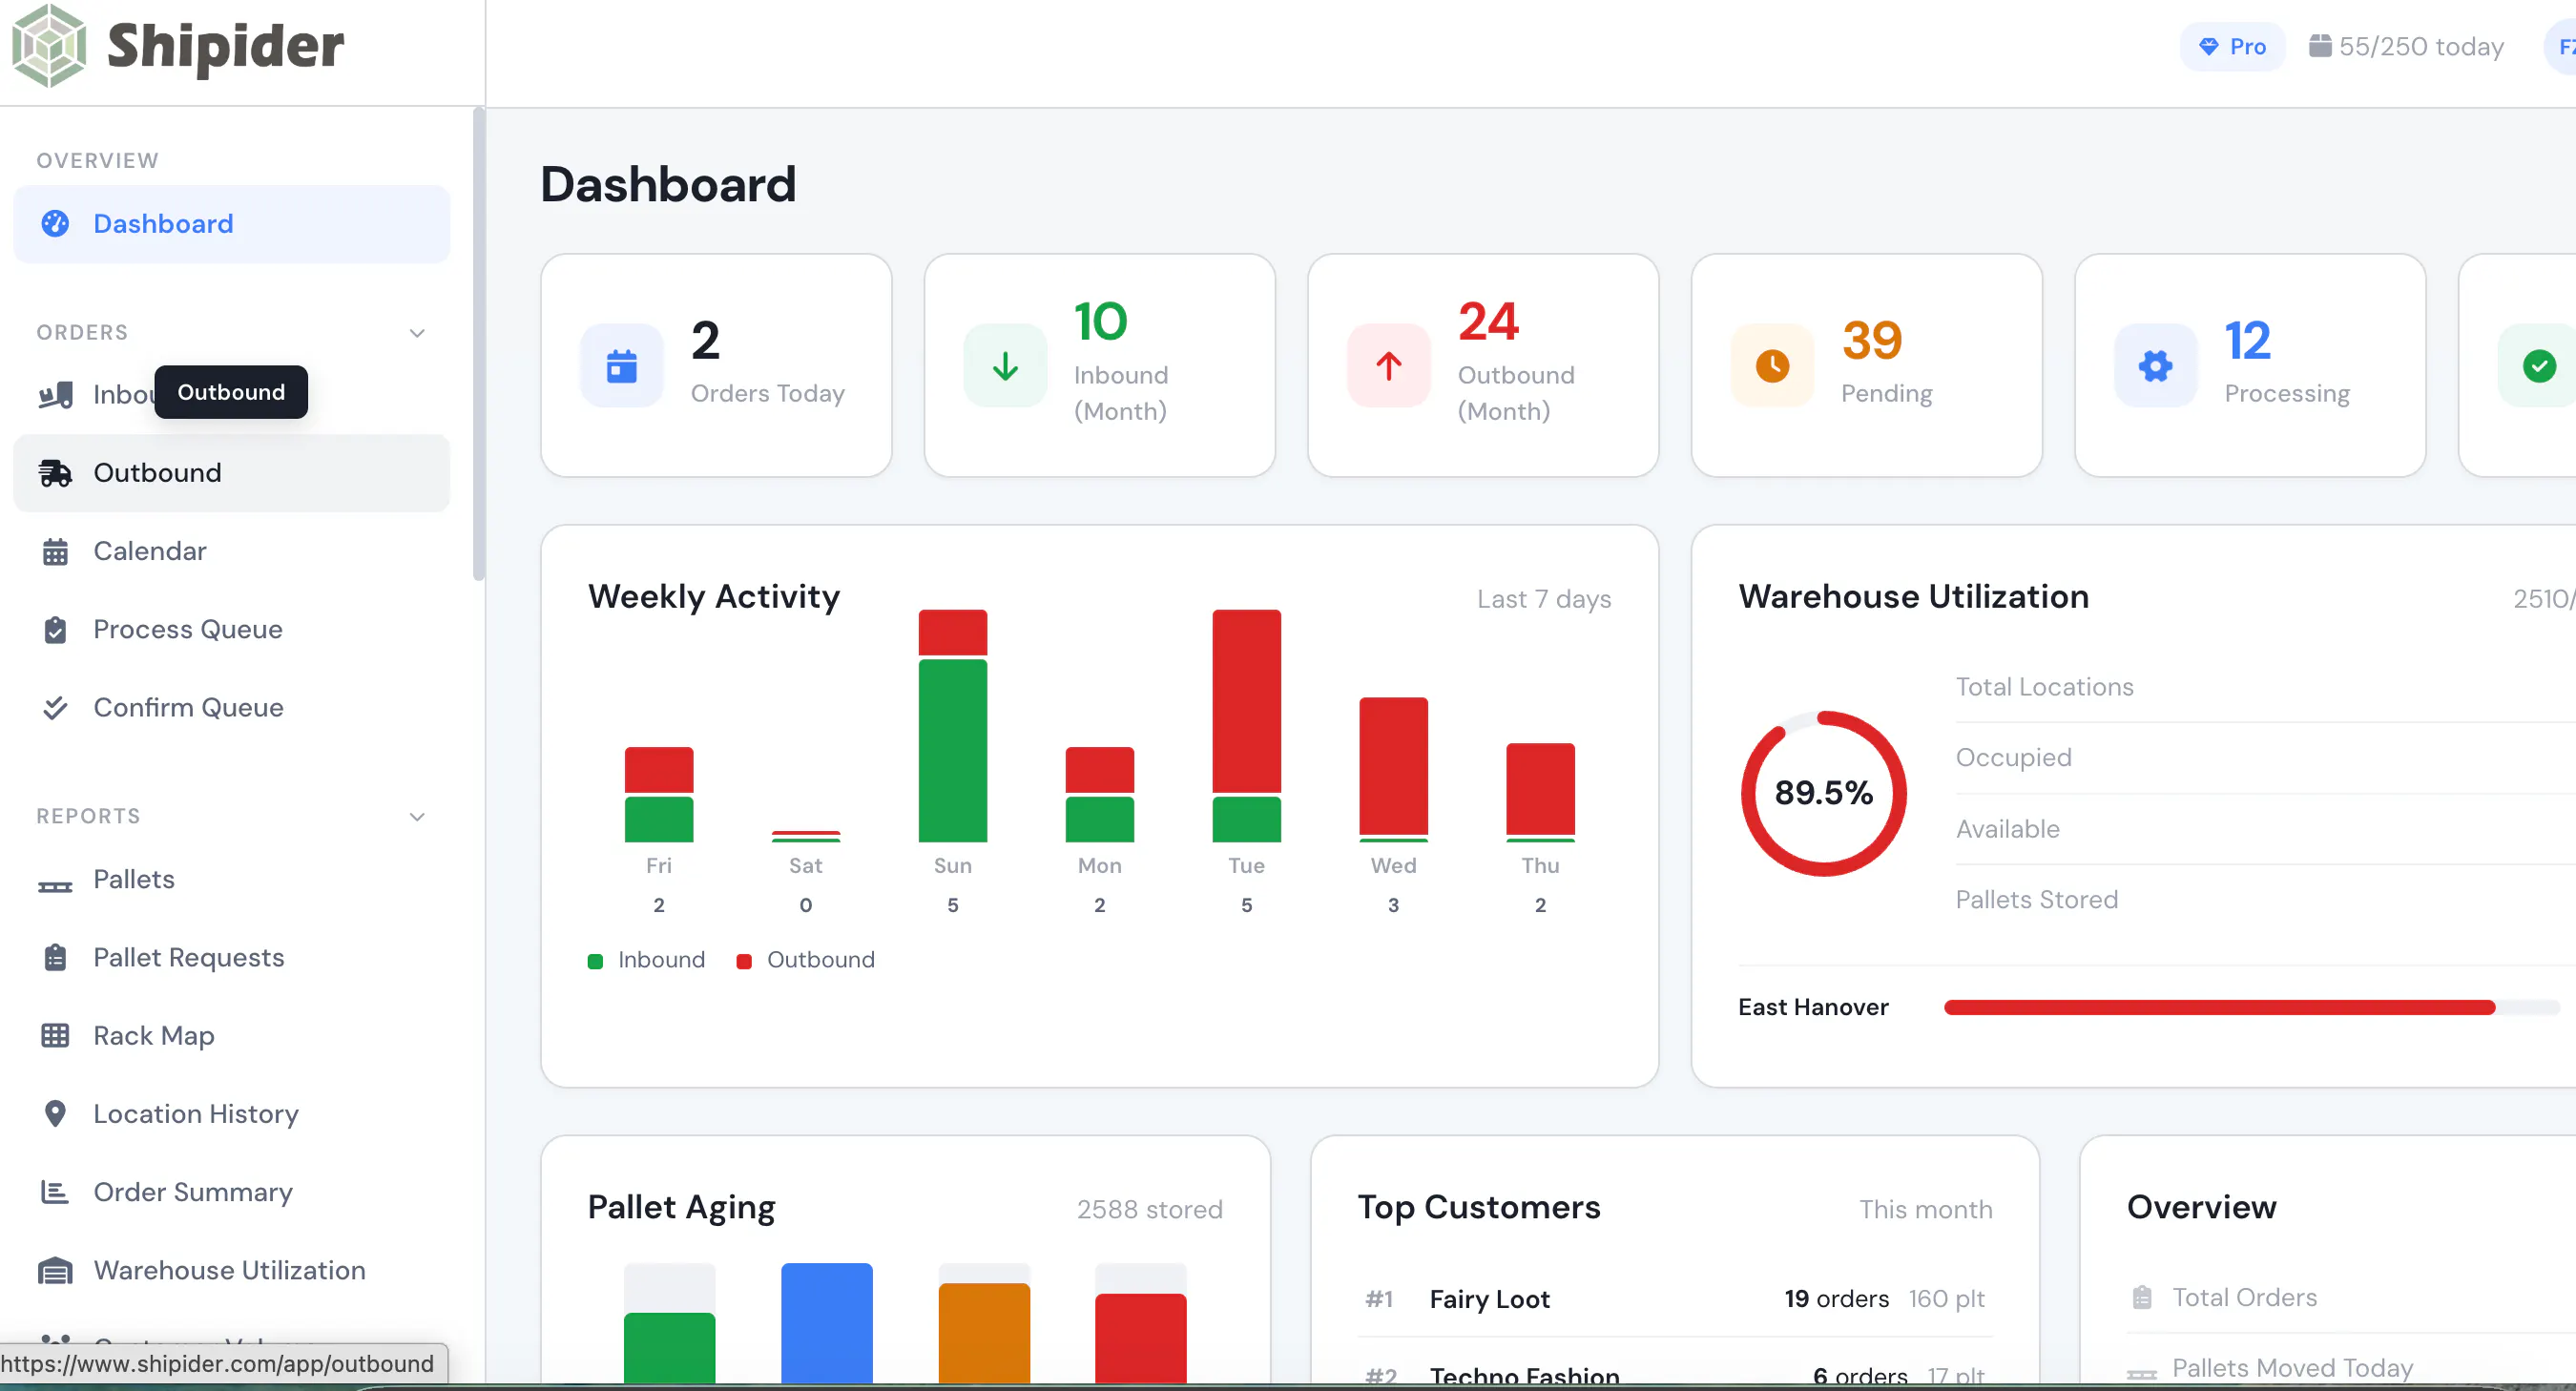2576x1391 pixels.
Task: Open the Dashboard menu item
Action: click(x=231, y=224)
